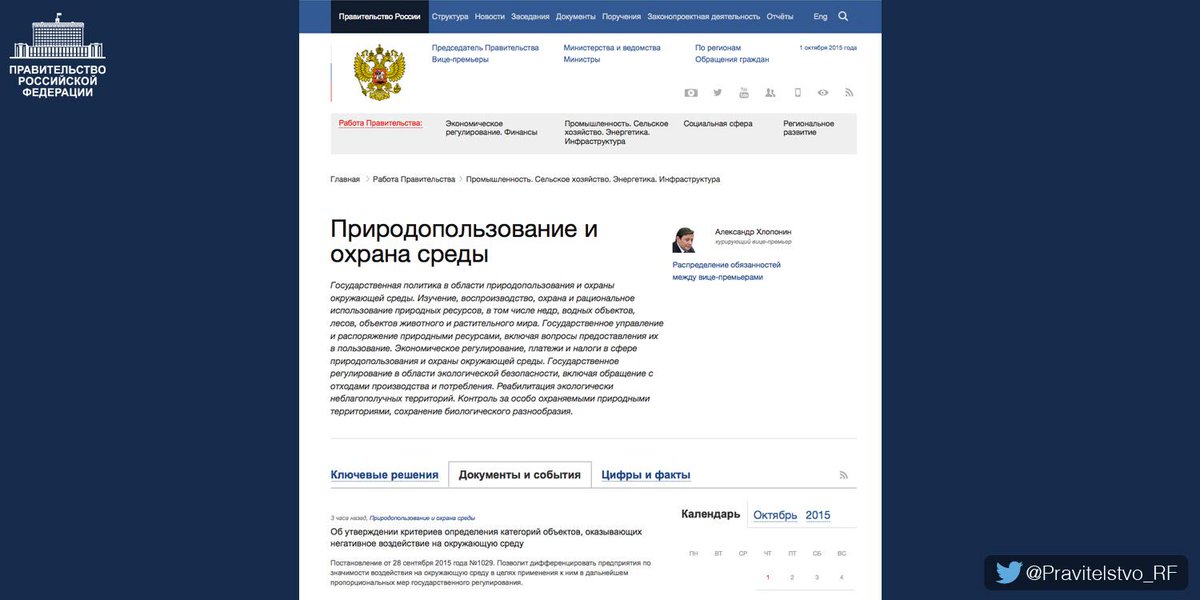Click the 1 октября 2015 года date text
The image size is (1200, 600).
click(x=828, y=47)
